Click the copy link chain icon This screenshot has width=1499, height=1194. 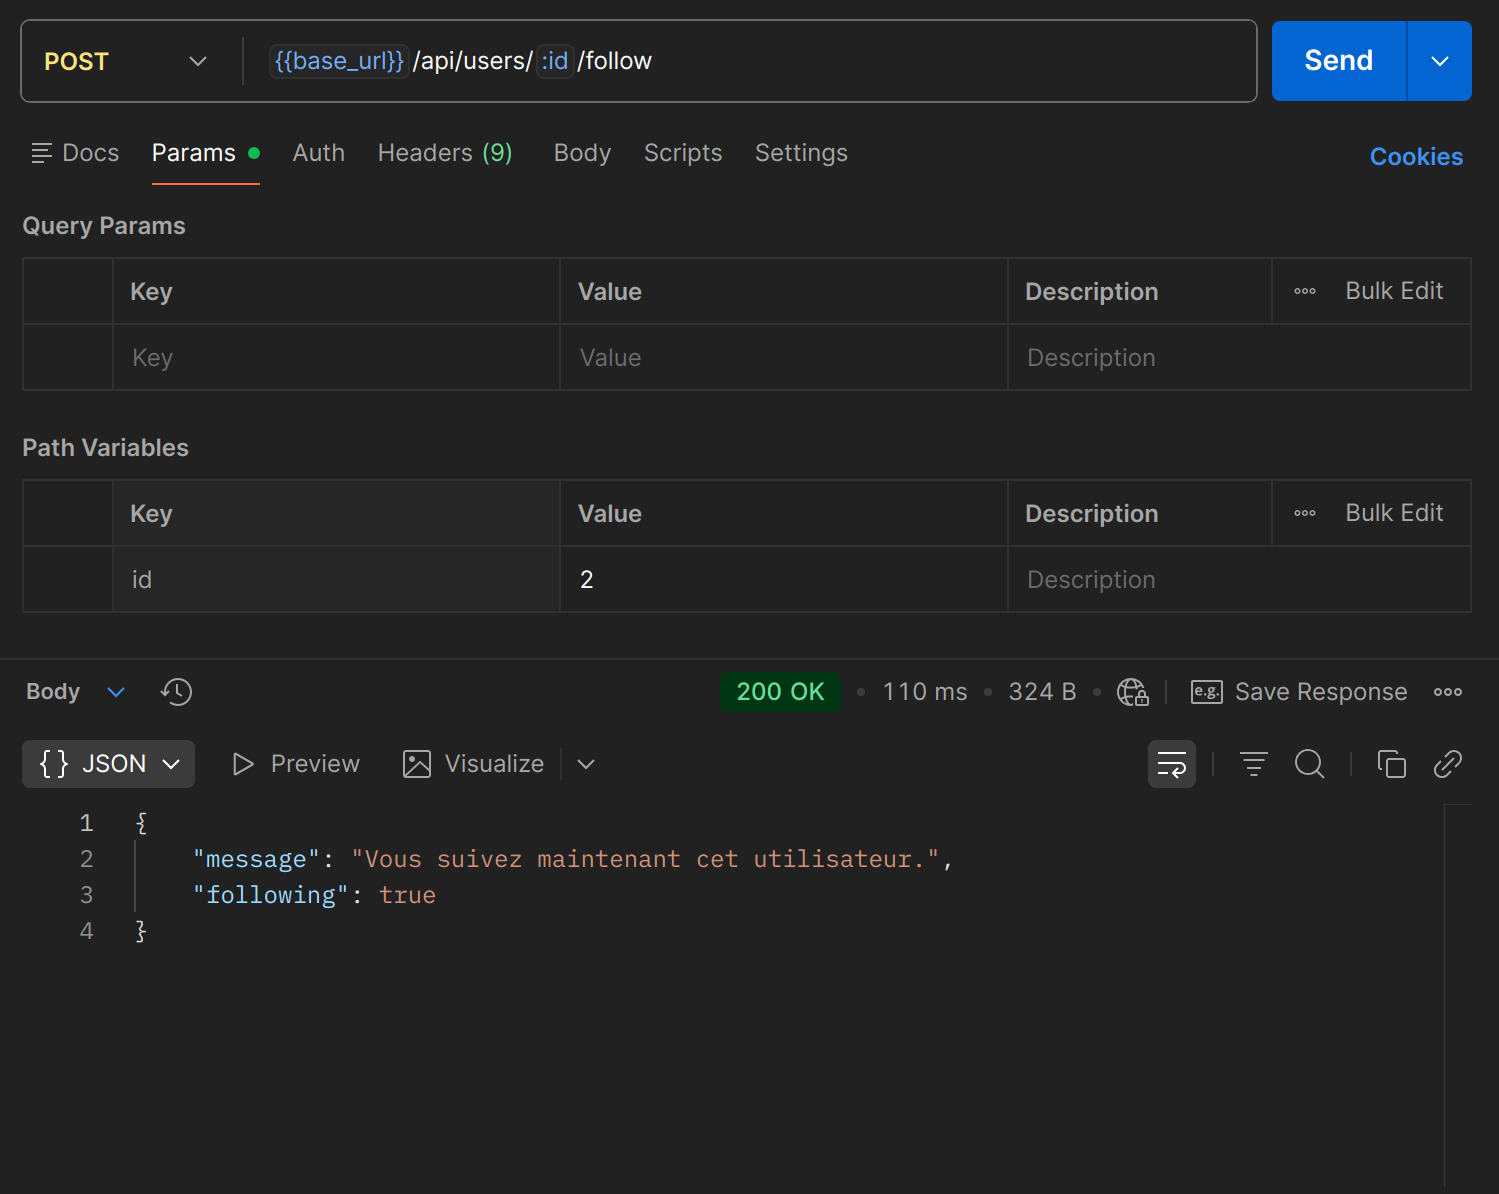click(1448, 764)
